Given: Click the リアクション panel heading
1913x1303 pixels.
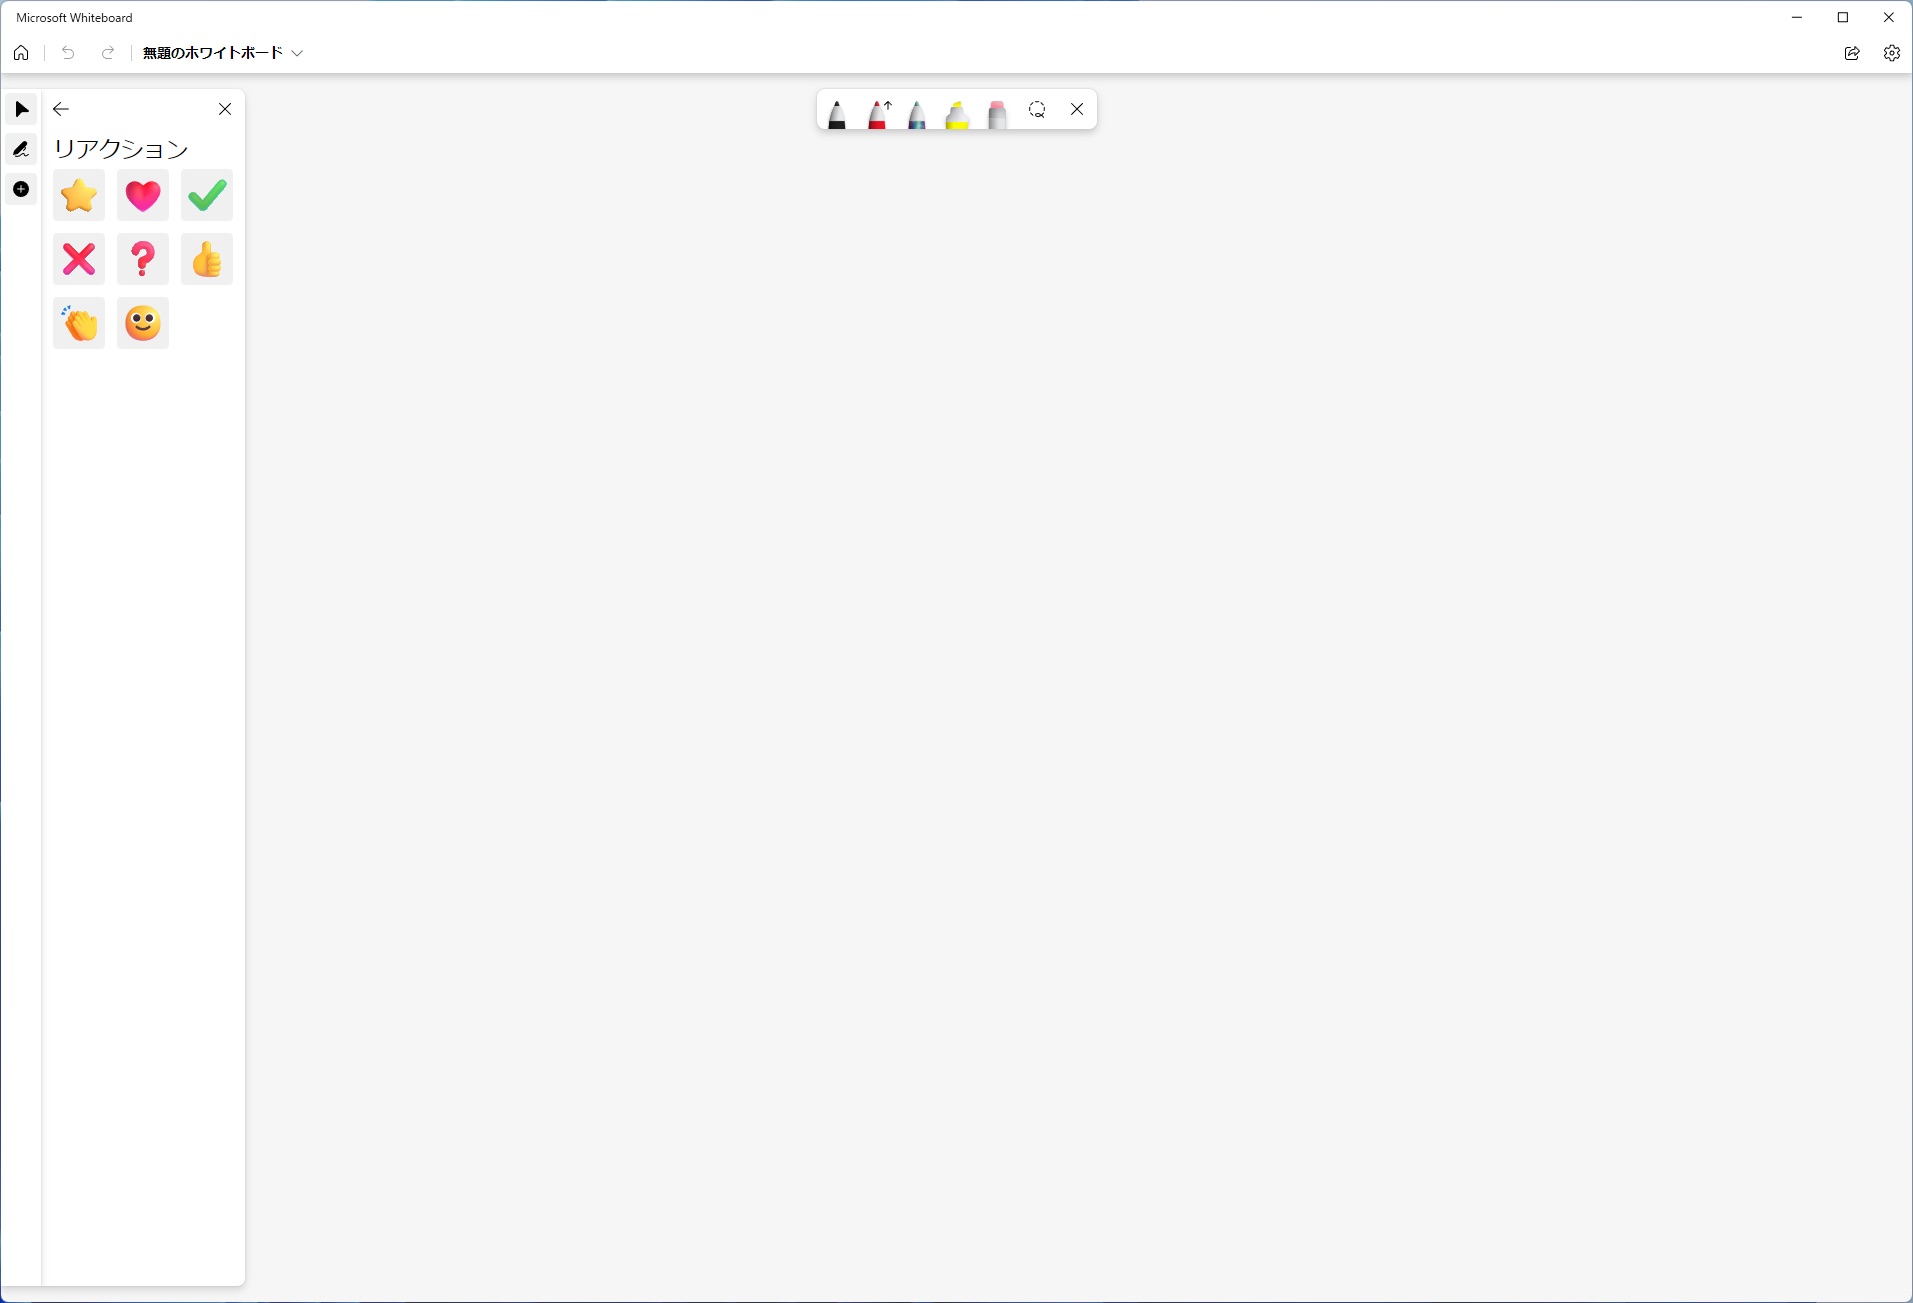Looking at the screenshot, I should 121,149.
